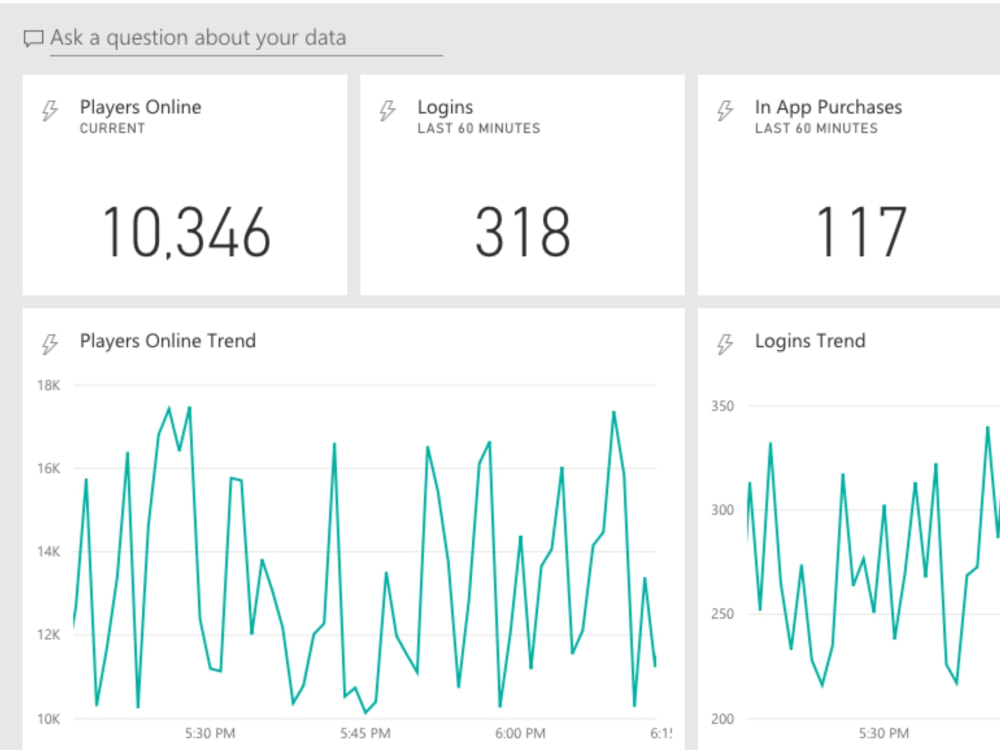Click the Logins tile title

coord(445,107)
